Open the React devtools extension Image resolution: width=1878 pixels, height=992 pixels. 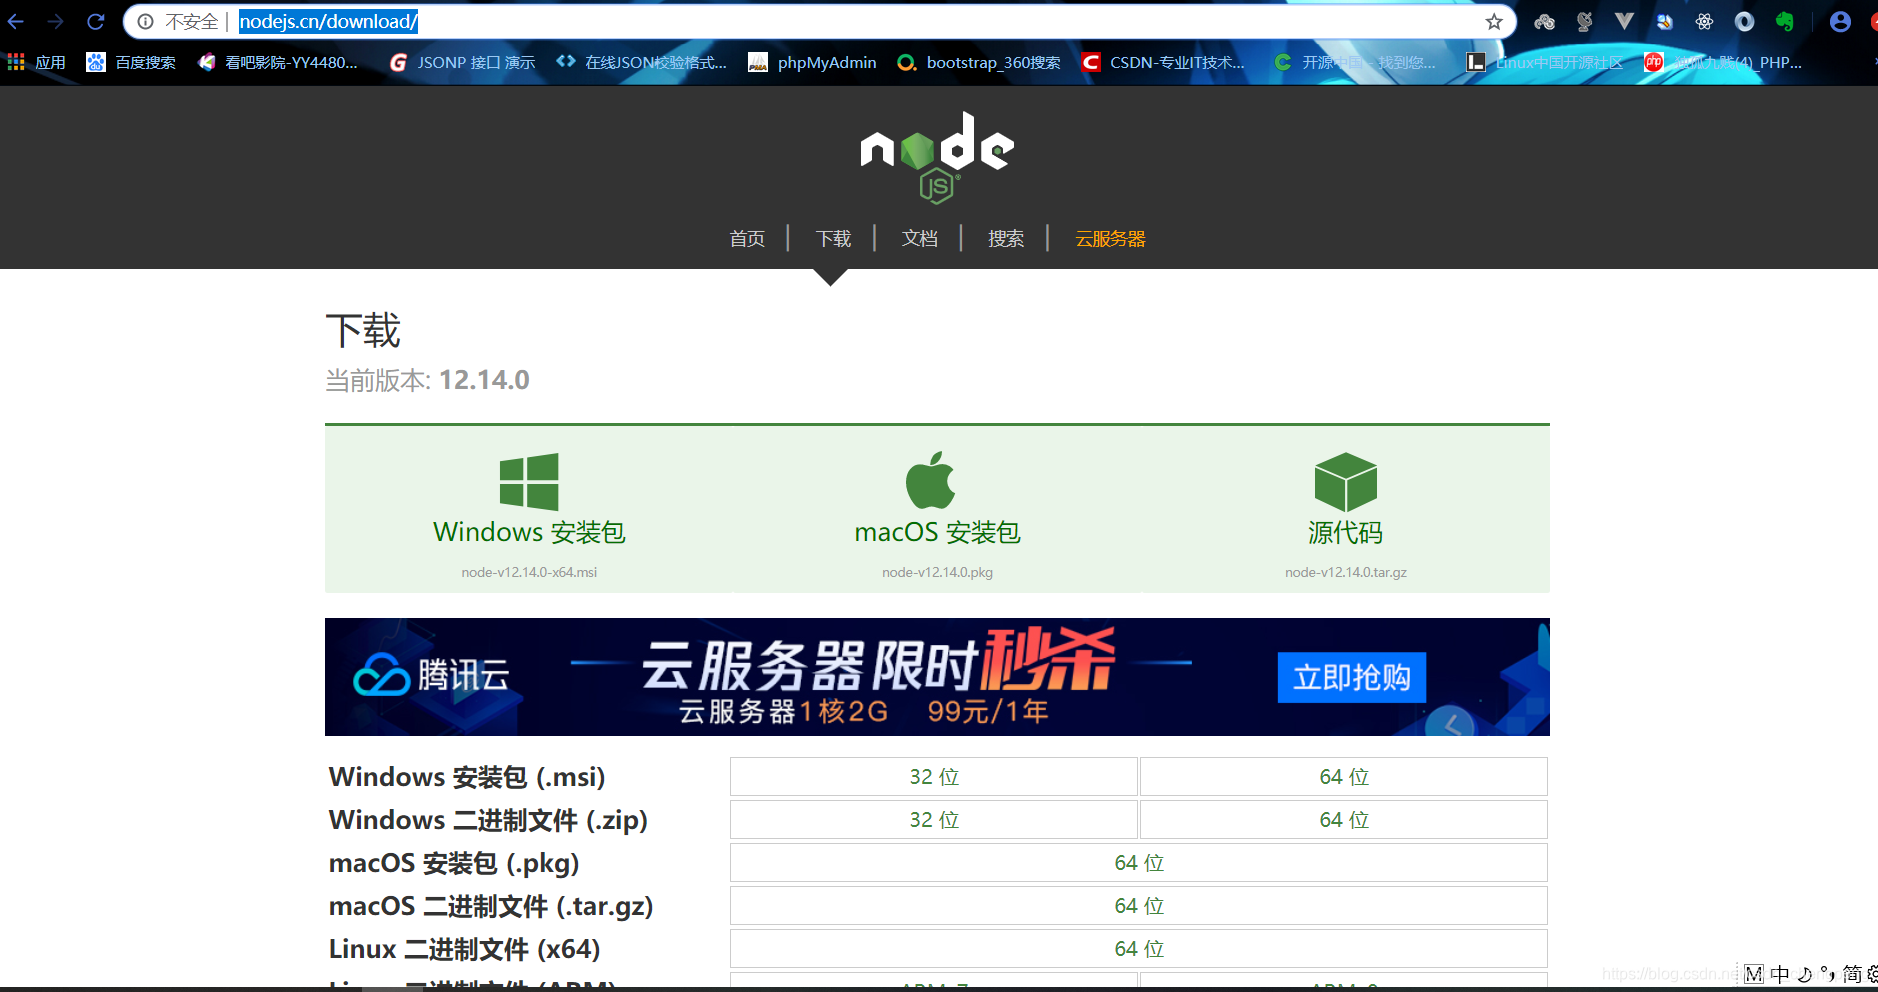click(1705, 21)
